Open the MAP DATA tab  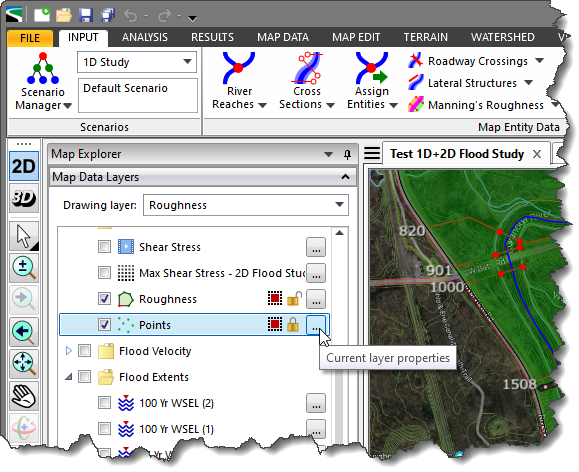tap(283, 38)
